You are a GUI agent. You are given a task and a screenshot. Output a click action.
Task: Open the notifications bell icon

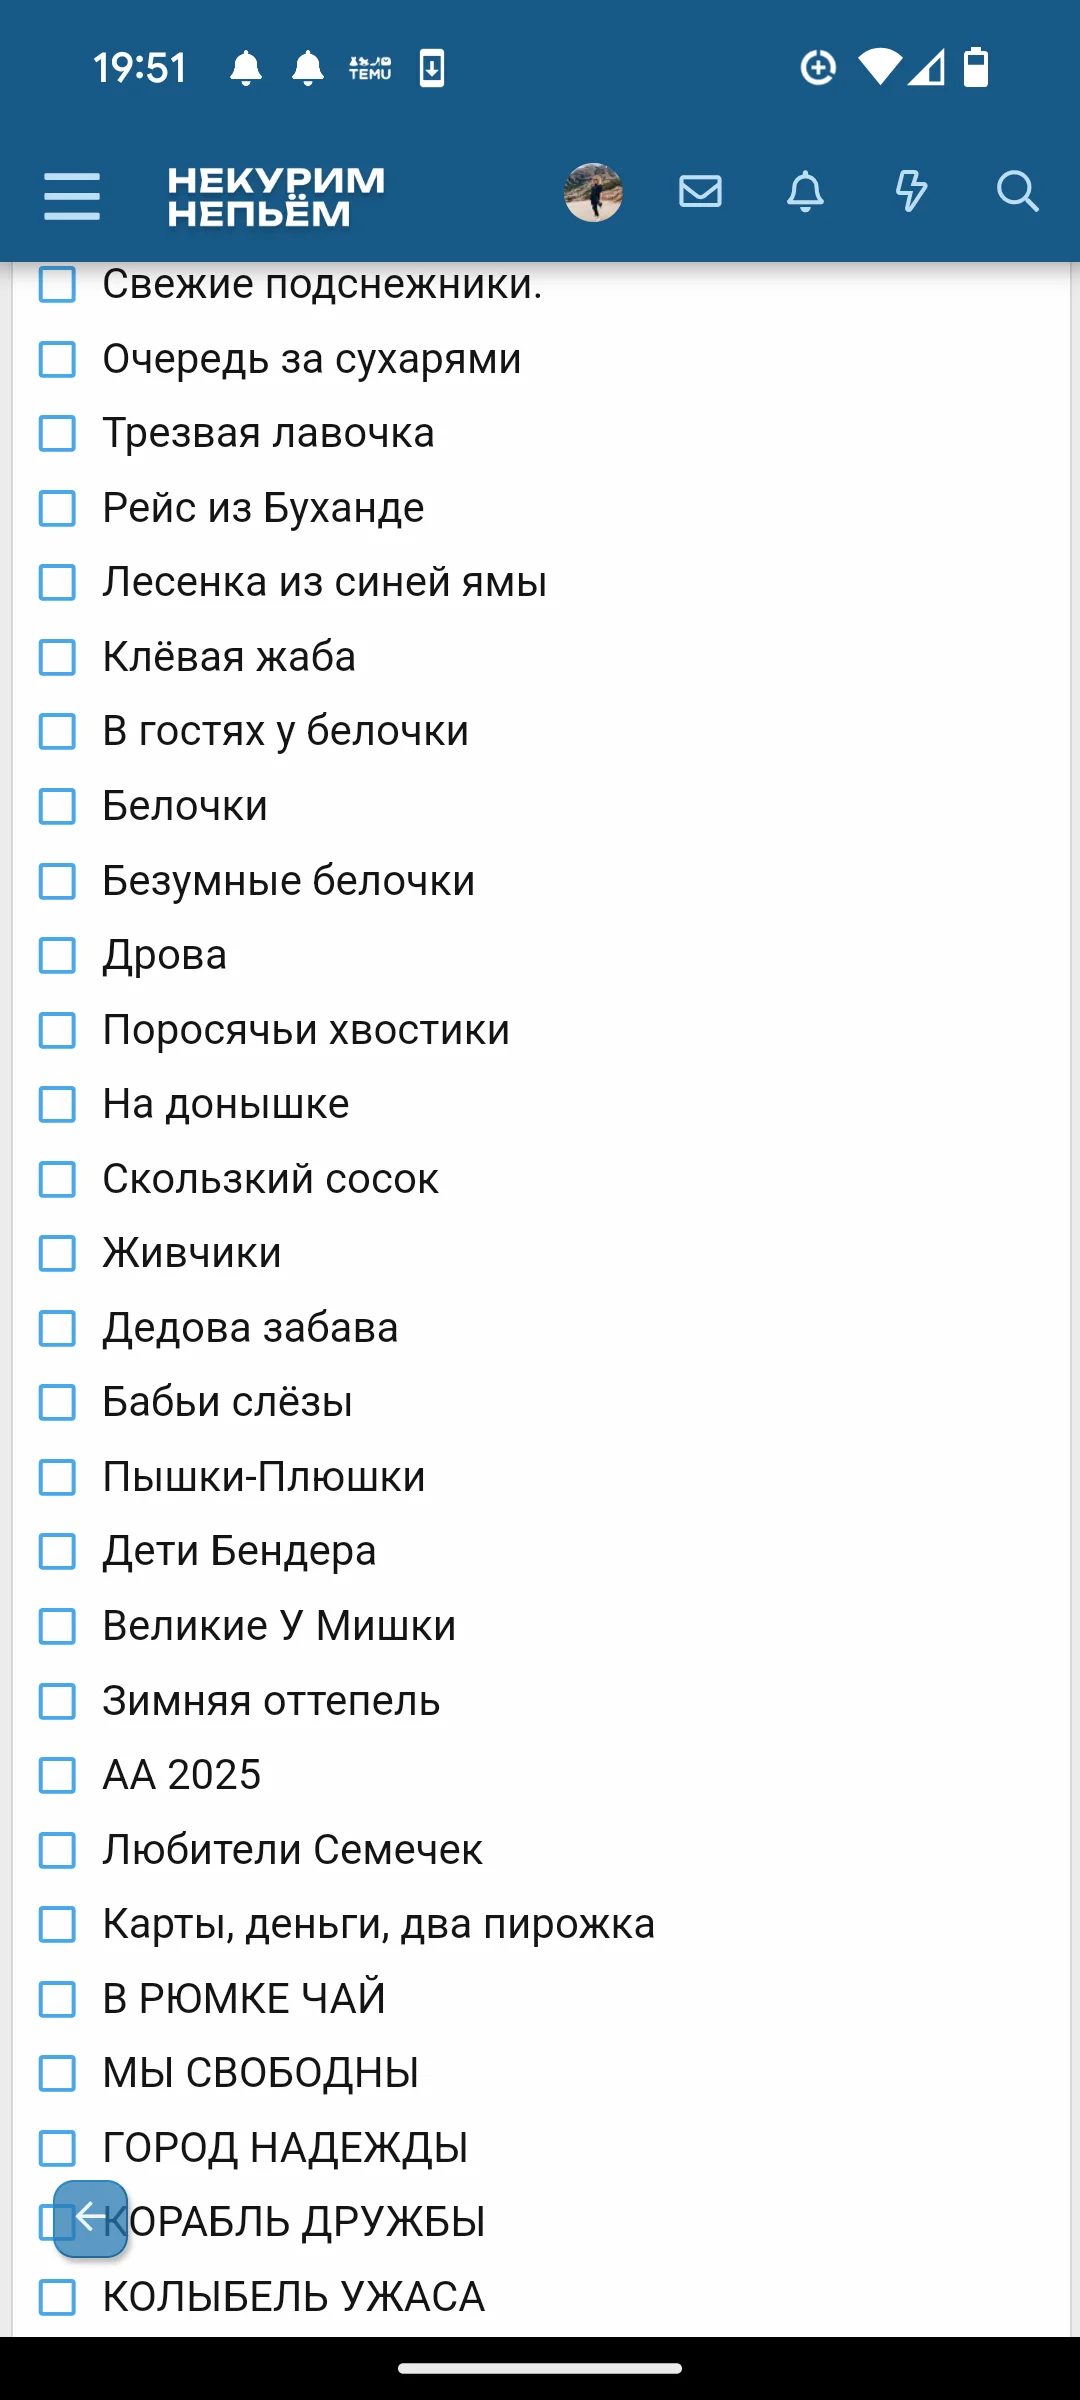(x=805, y=192)
